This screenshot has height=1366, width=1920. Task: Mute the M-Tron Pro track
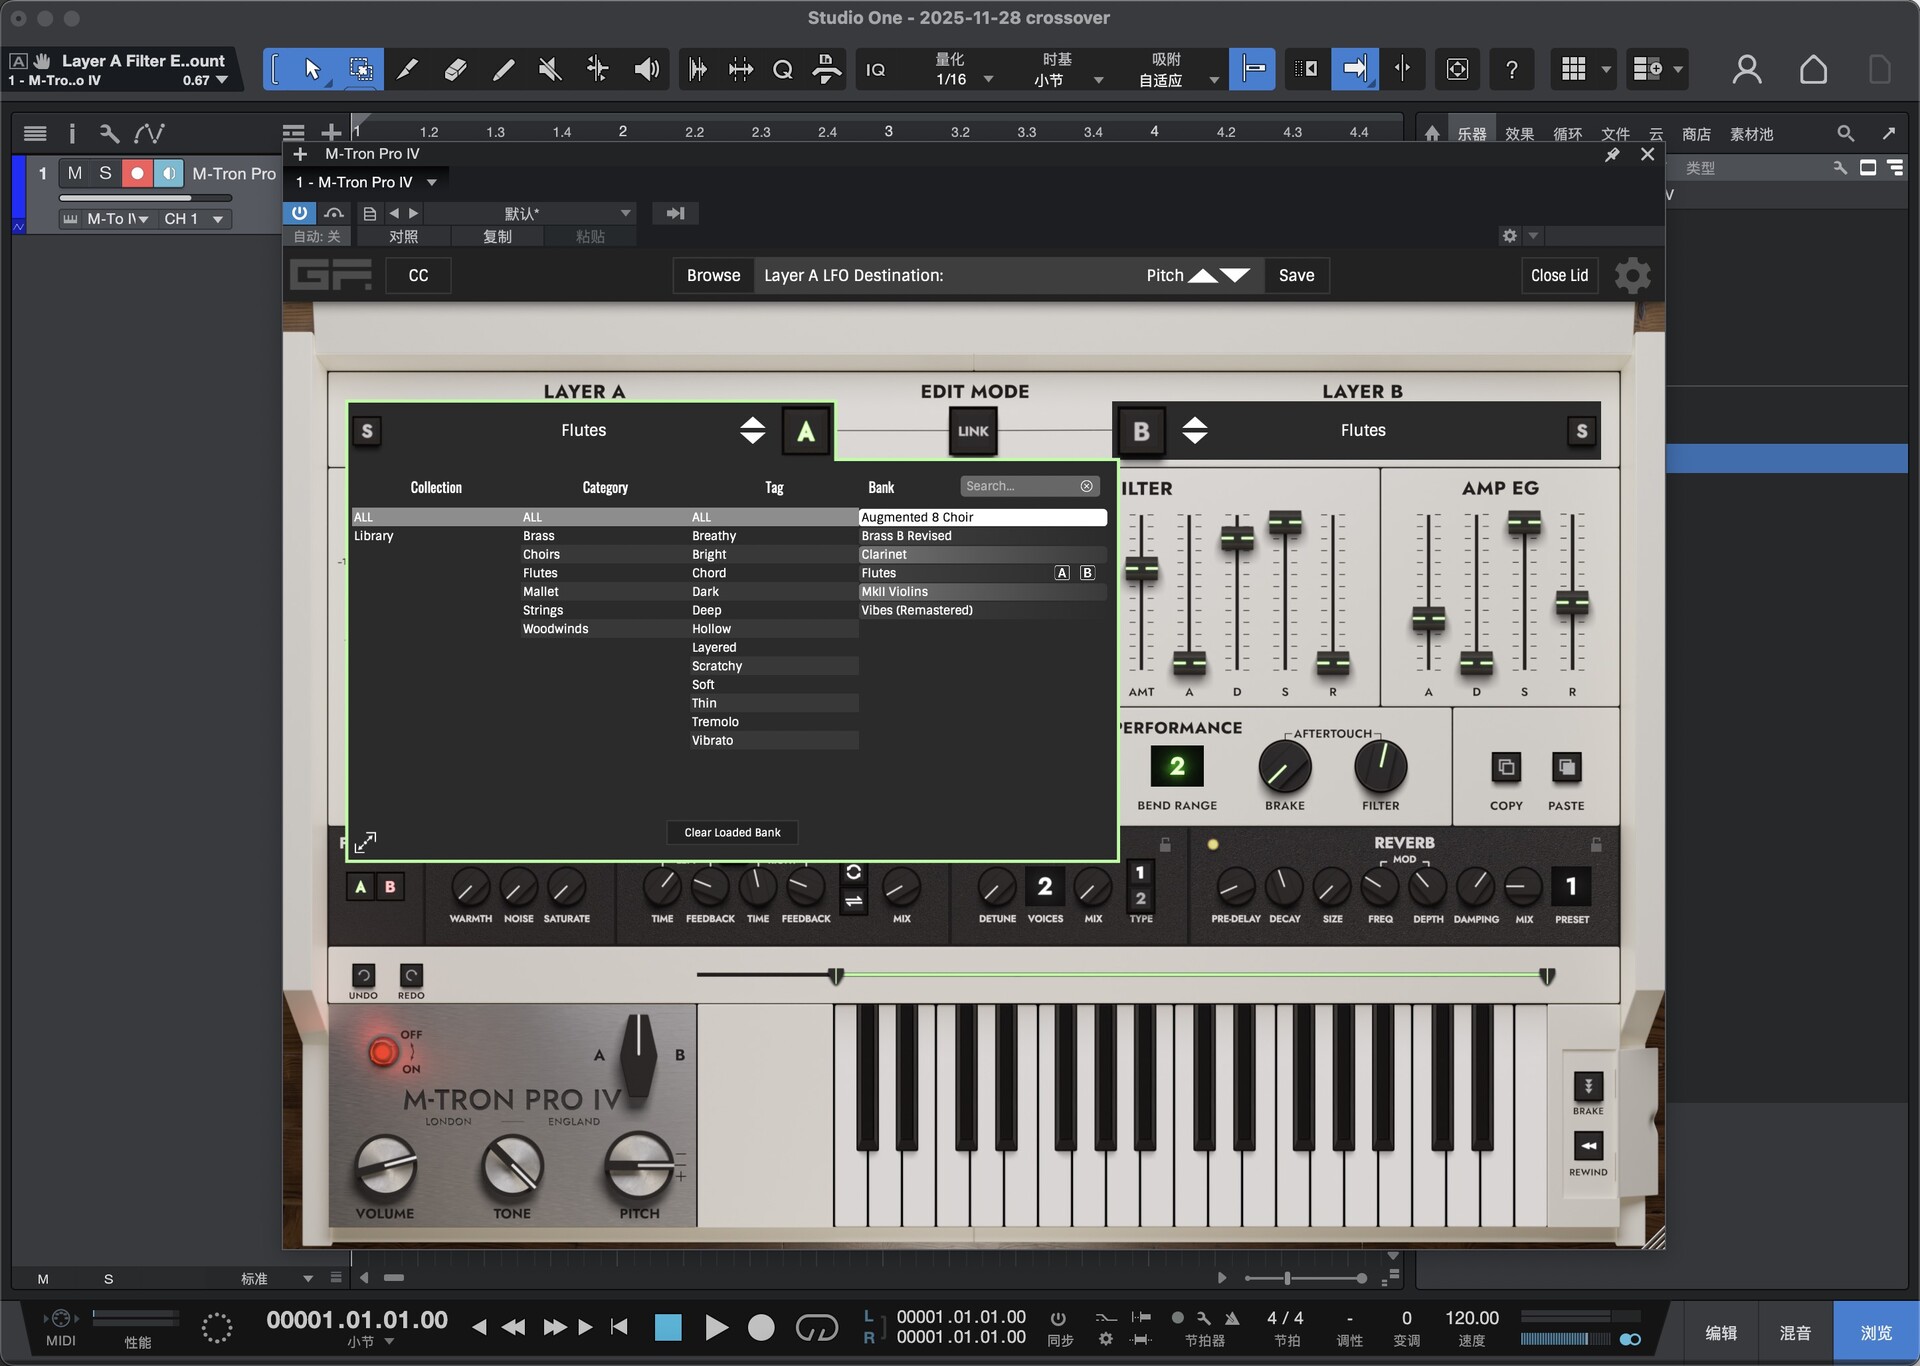pyautogui.click(x=75, y=172)
